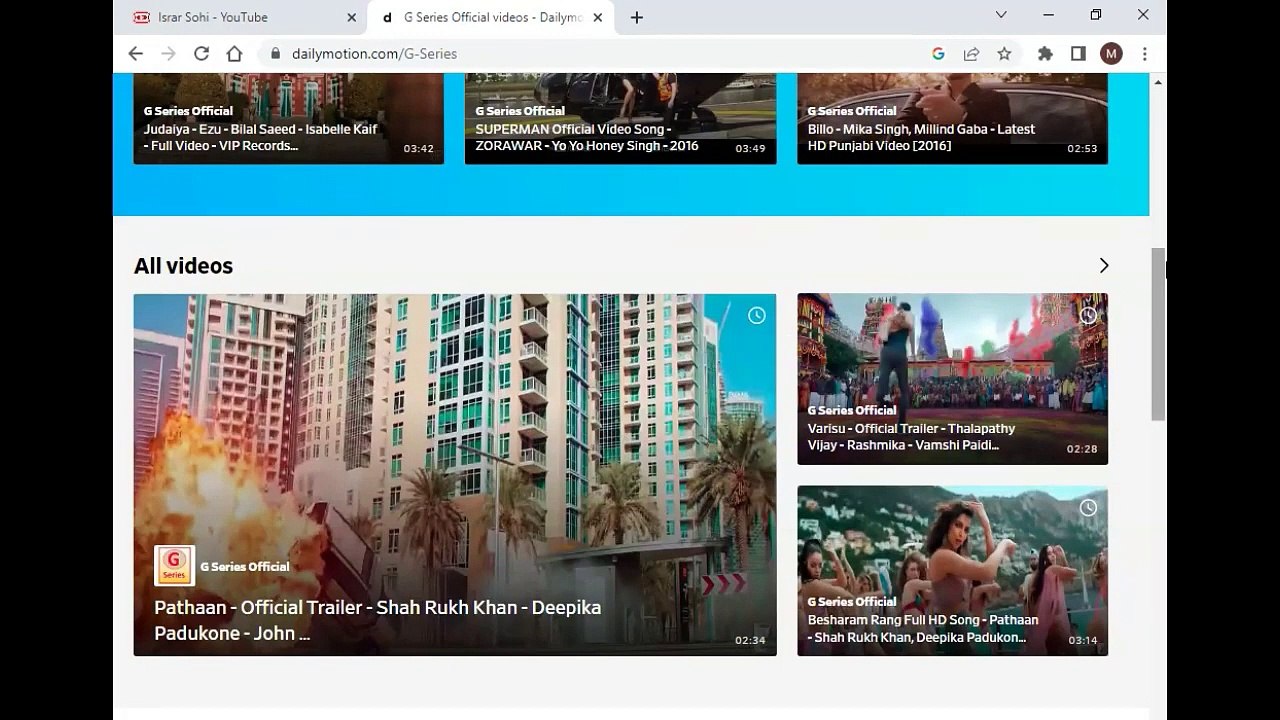This screenshot has height=720, width=1280.
Task: Add Besharam Rang song to Watch Later
Action: pyautogui.click(x=1088, y=508)
